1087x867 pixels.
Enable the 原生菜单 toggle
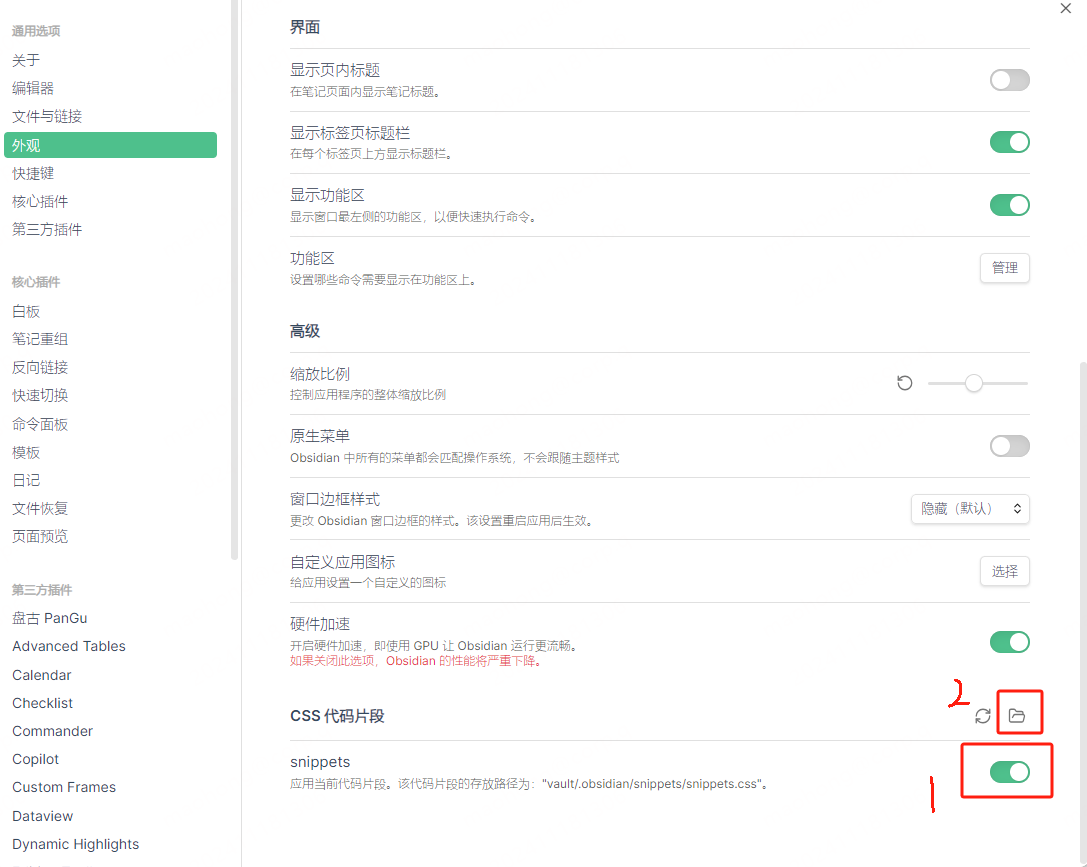pyautogui.click(x=1009, y=446)
